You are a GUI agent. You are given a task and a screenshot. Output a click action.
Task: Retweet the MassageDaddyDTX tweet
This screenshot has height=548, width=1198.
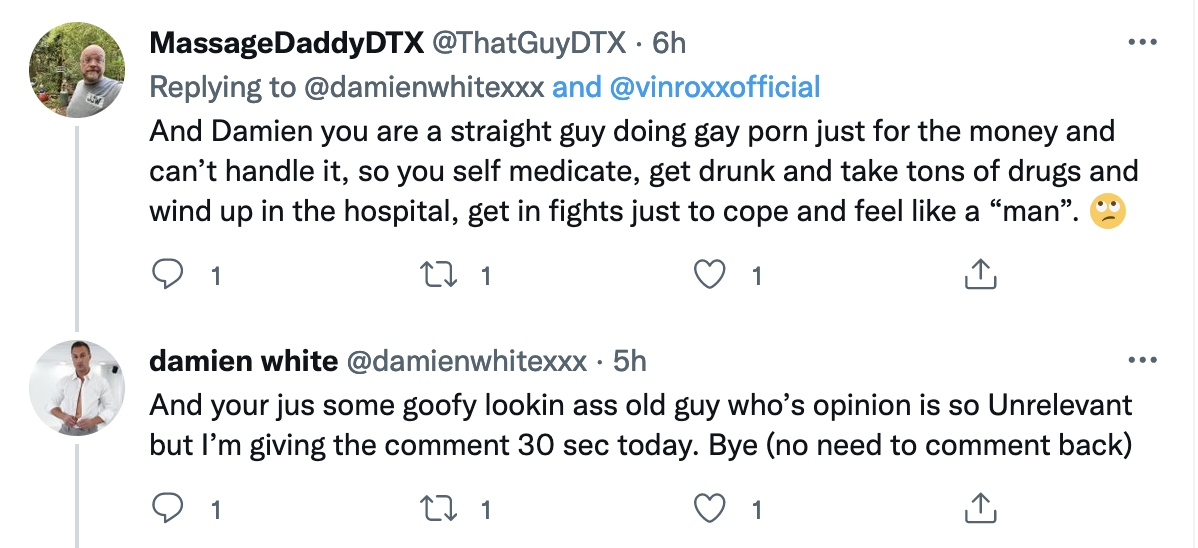click(x=439, y=274)
